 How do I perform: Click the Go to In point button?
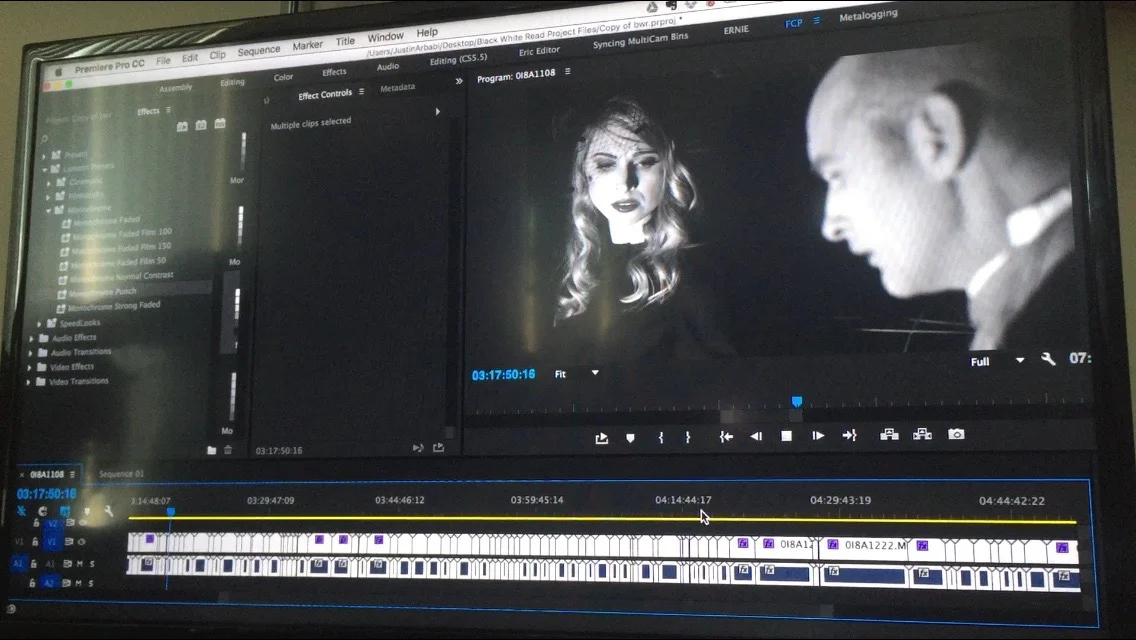point(726,436)
